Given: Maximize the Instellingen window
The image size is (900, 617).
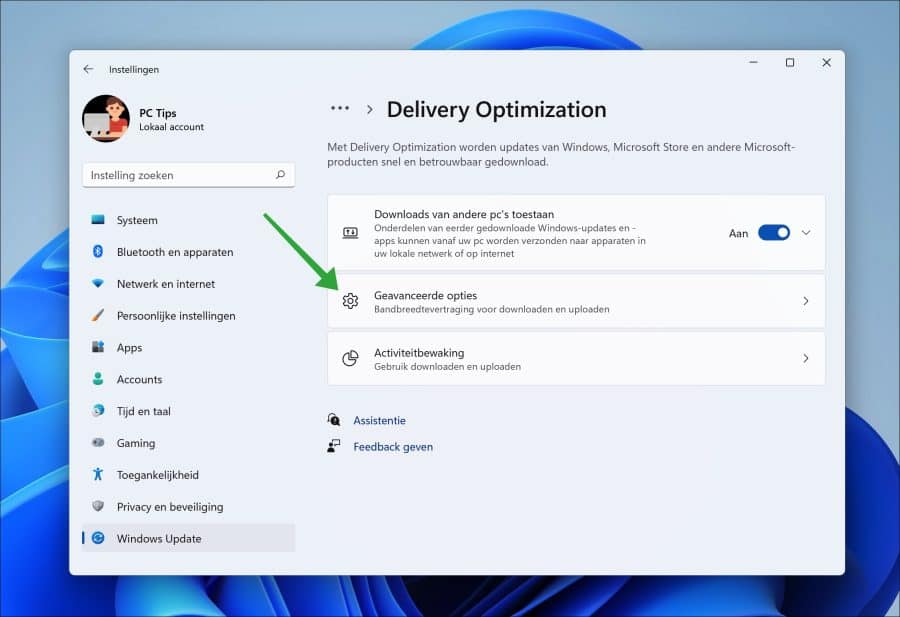Looking at the screenshot, I should click(x=790, y=62).
